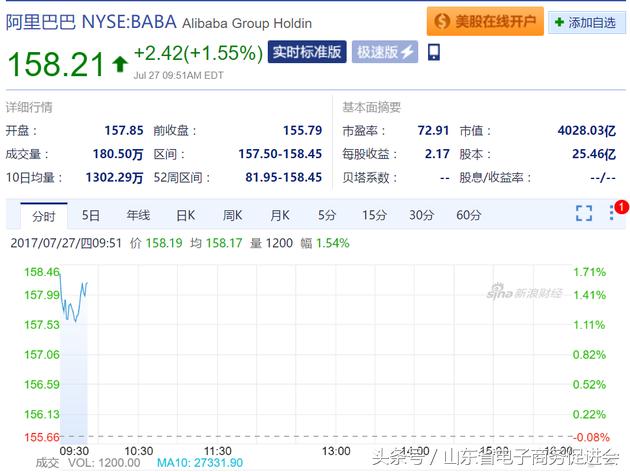
Task: Click the green up arrow beside price
Action: tap(120, 65)
